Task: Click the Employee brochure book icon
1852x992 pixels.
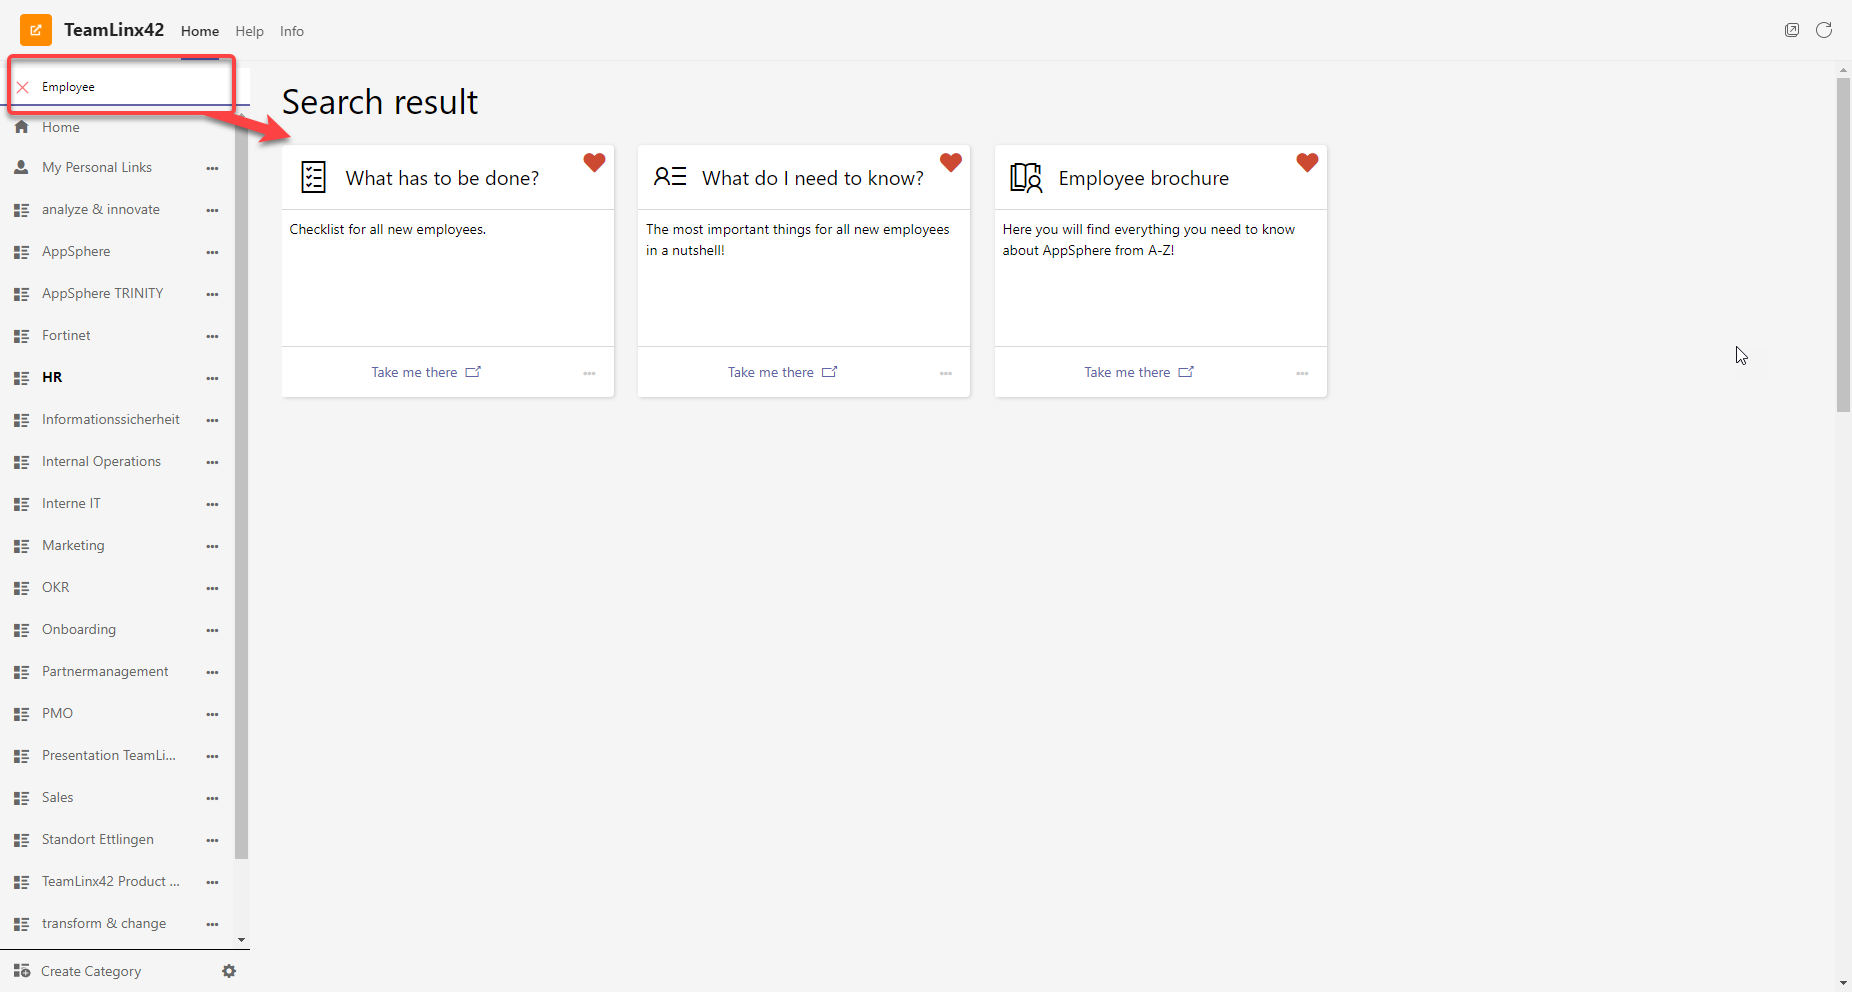Action: (x=1025, y=177)
